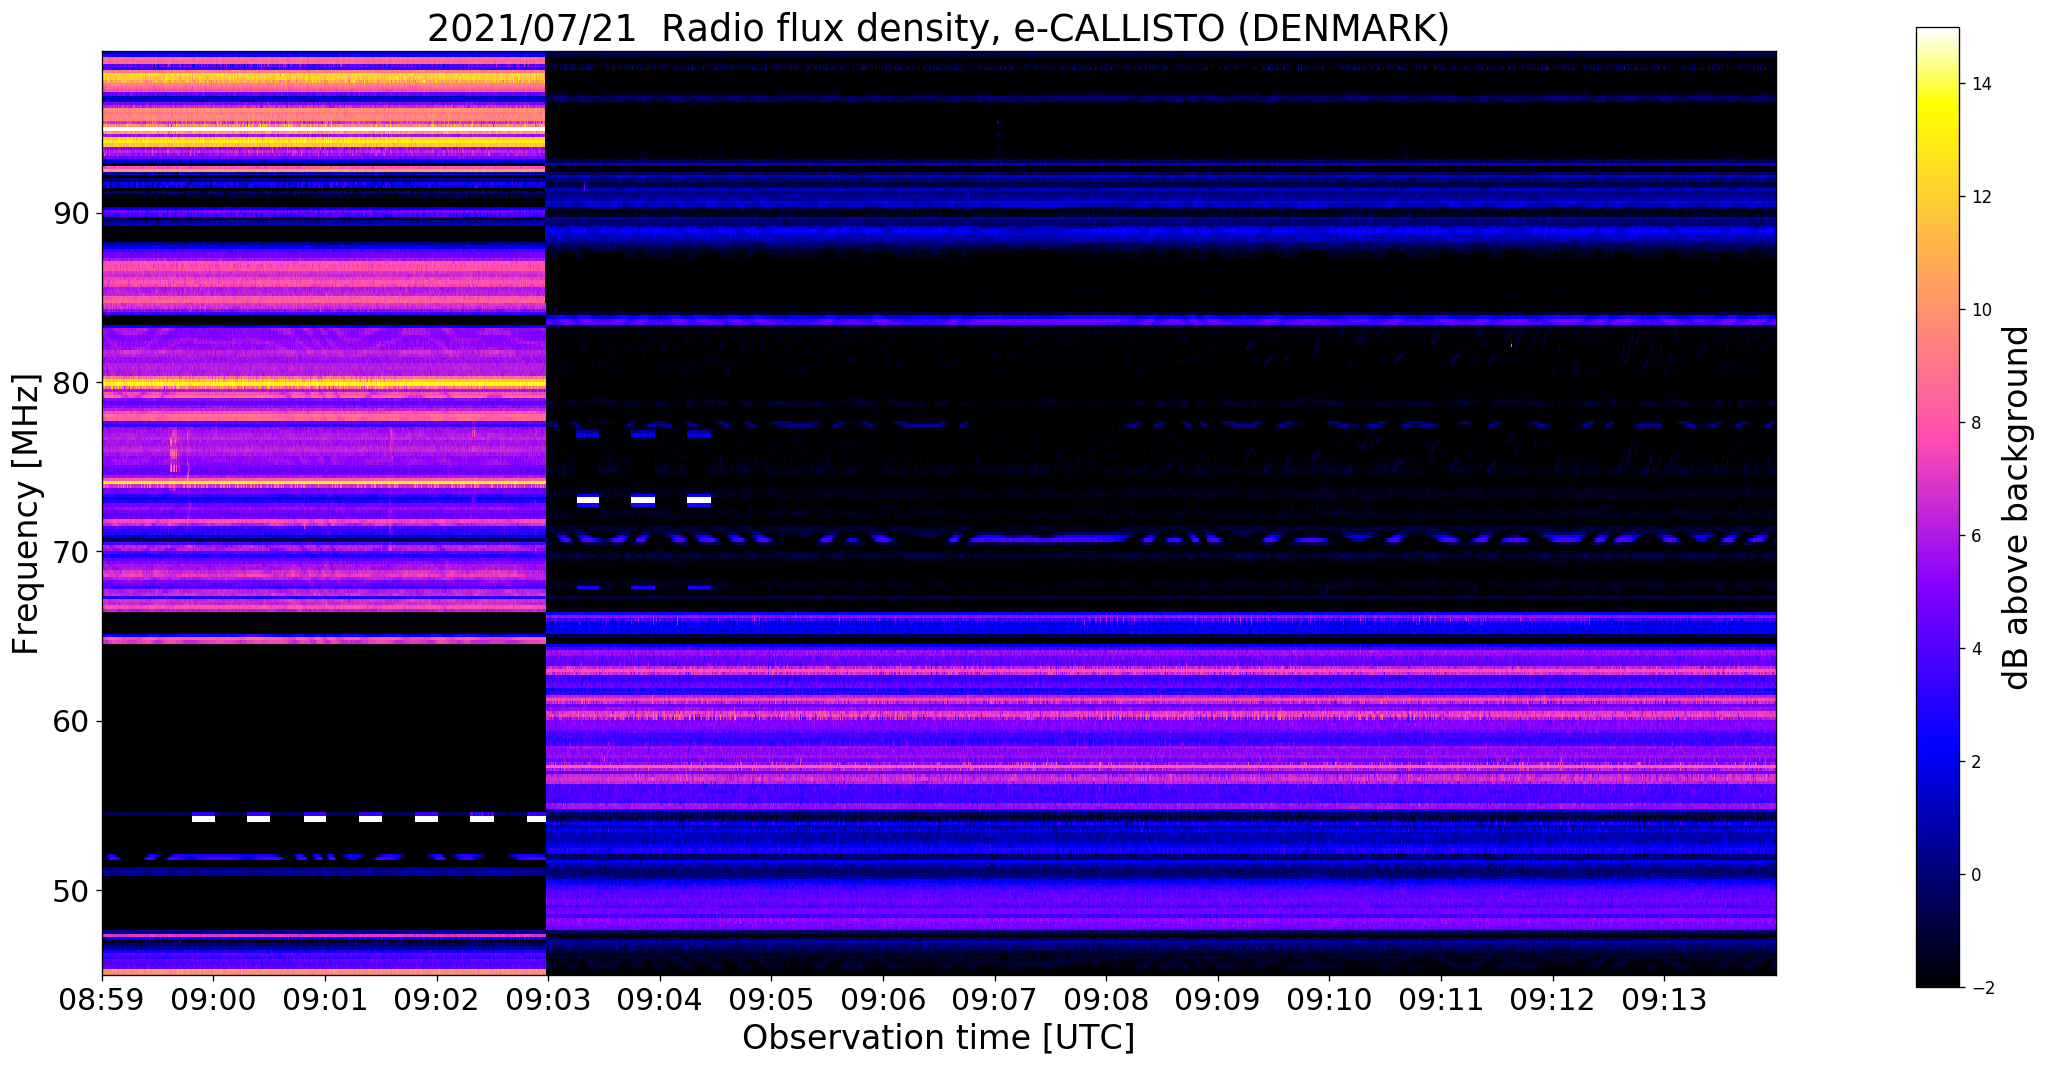Click the plot title mentioning e-CALLISTO (DENMARK)
This screenshot has width=2047, height=1067.
click(x=938, y=28)
